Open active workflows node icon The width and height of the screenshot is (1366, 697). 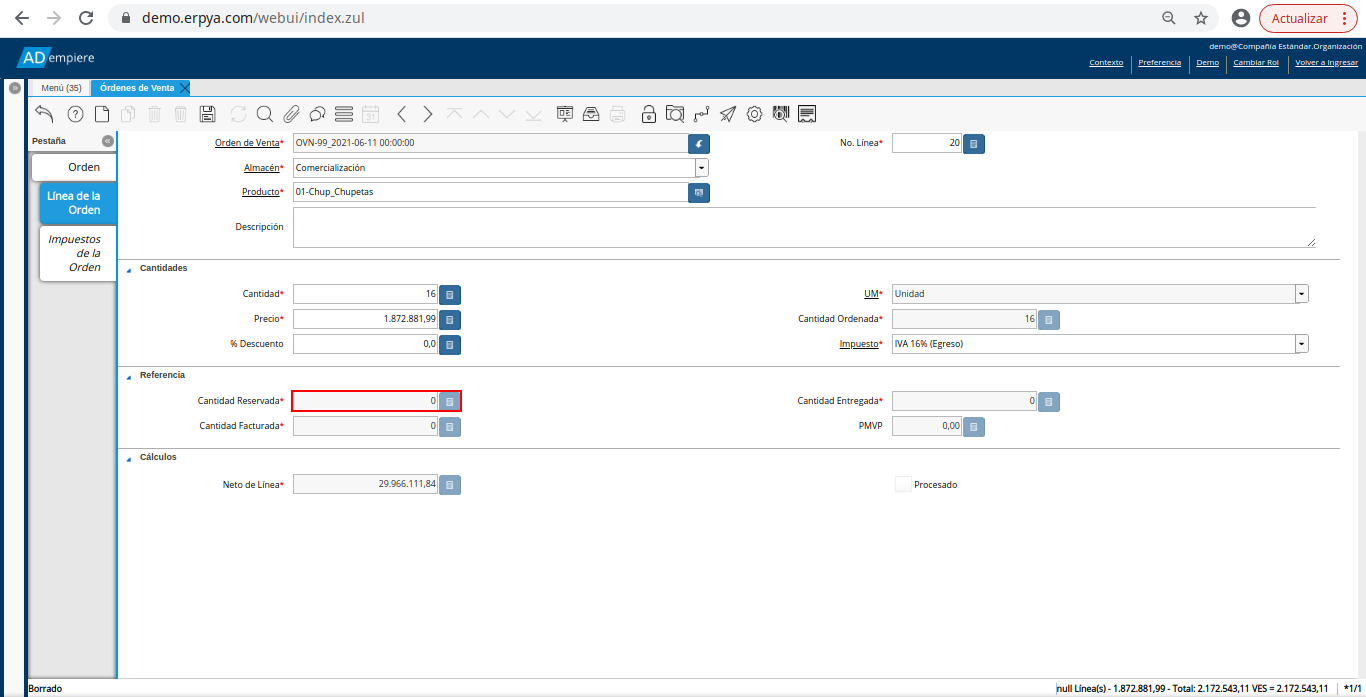[702, 114]
